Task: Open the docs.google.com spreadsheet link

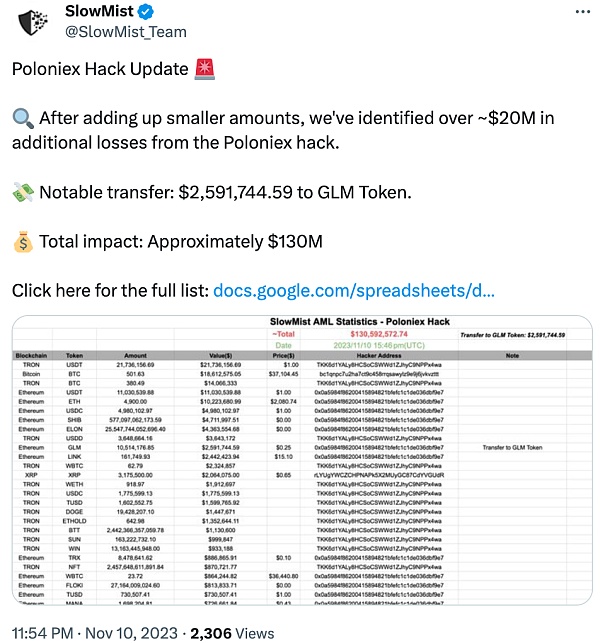Action: click(354, 291)
